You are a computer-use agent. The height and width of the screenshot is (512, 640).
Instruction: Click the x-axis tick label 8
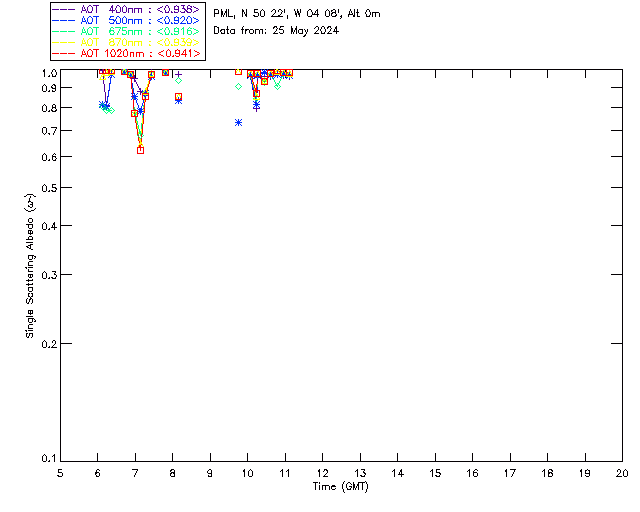[173, 473]
